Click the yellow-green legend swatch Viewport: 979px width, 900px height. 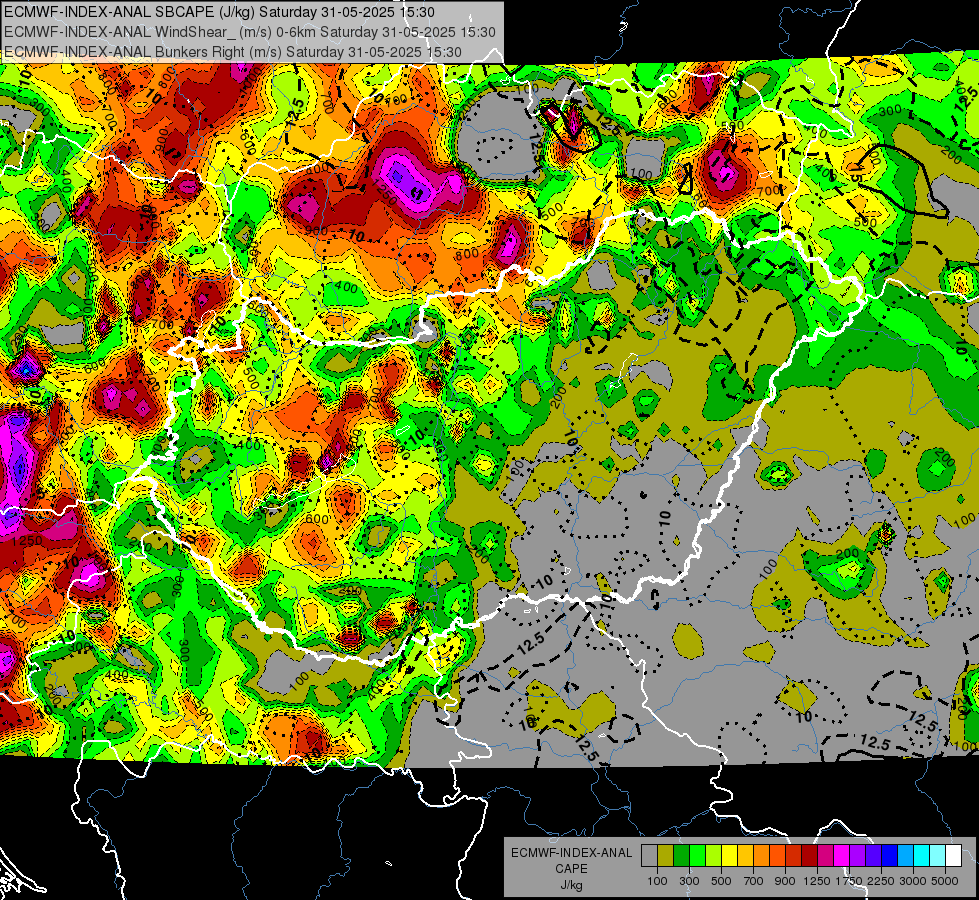click(x=714, y=856)
